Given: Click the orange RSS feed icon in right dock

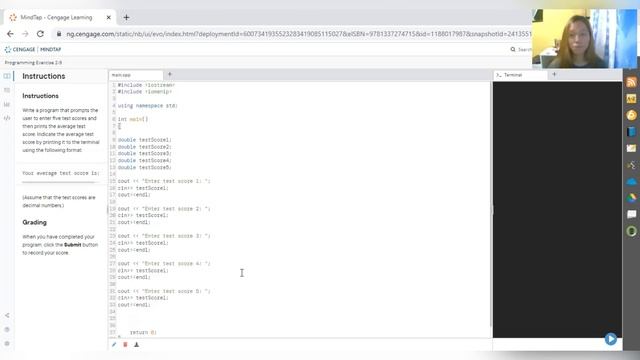Looking at the screenshot, I should (x=631, y=82).
